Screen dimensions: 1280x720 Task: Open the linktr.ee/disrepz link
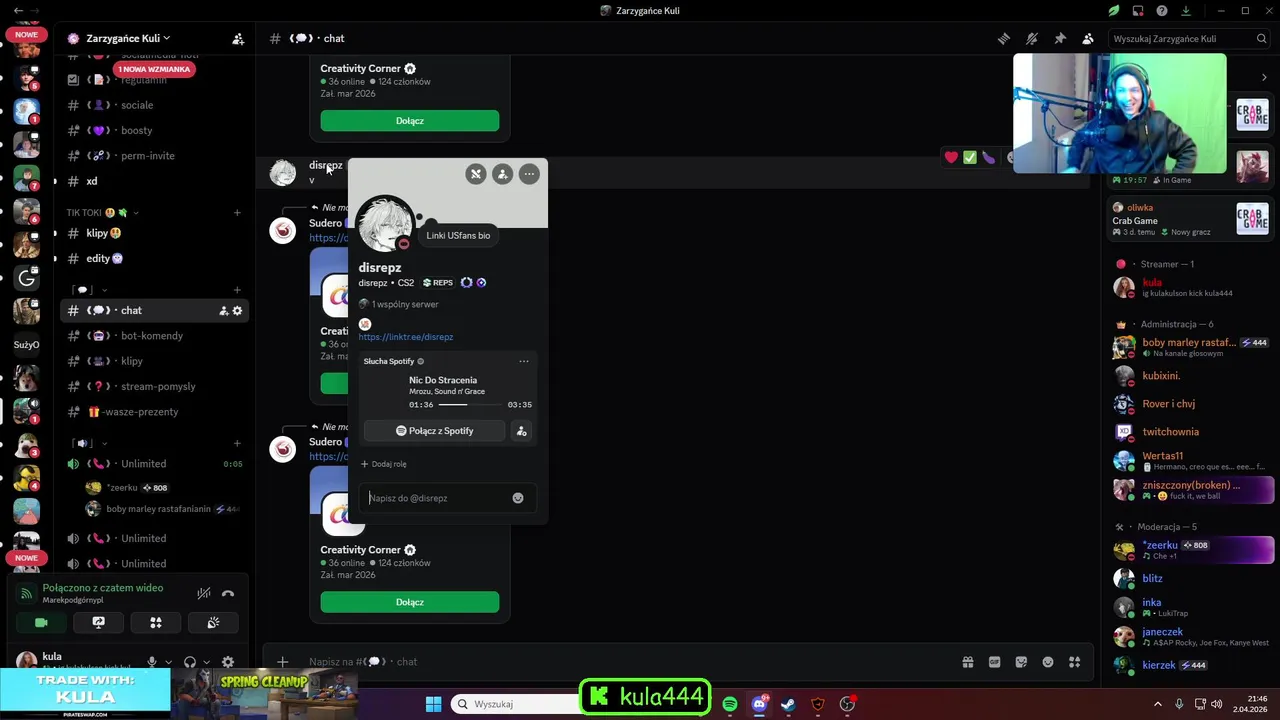[x=406, y=337]
